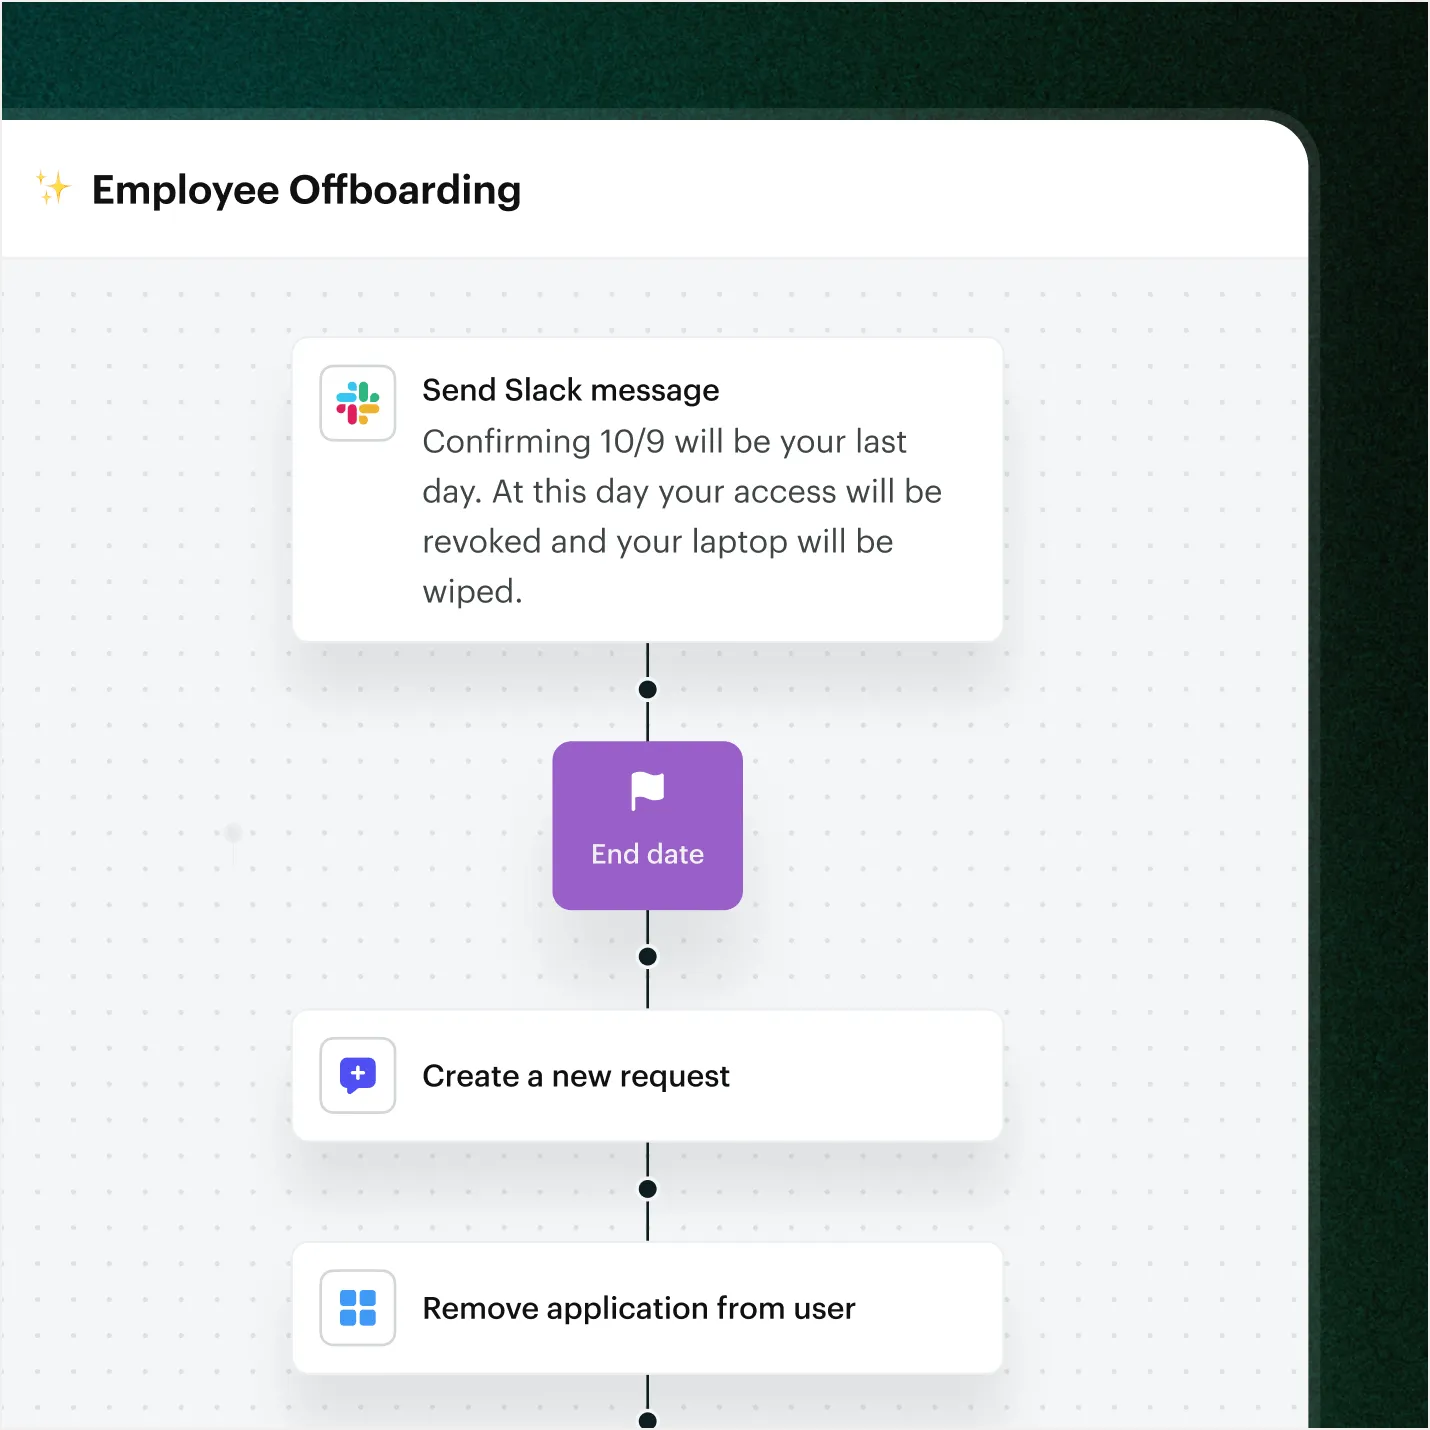Image resolution: width=1430 pixels, height=1430 pixels.
Task: Select the End date trigger block
Action: point(648,826)
